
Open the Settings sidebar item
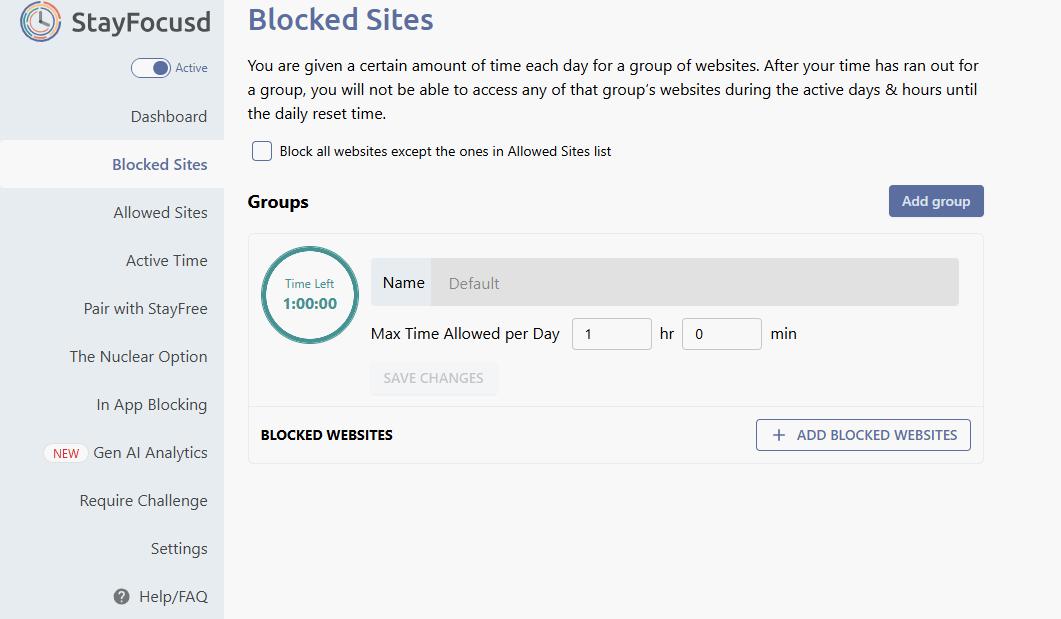179,549
